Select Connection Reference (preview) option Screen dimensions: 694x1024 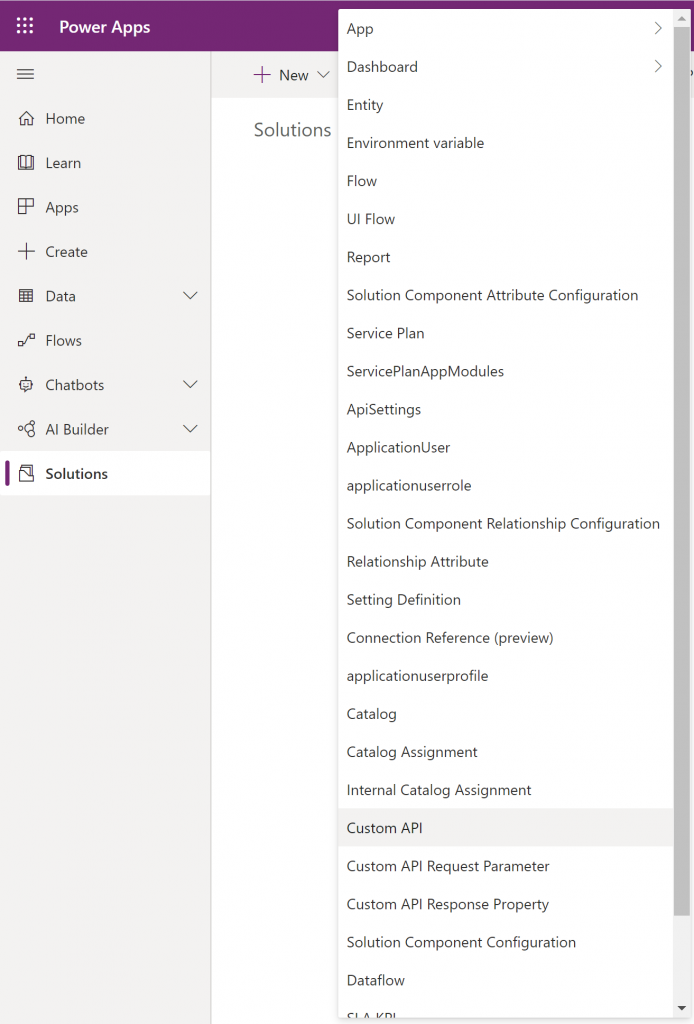coord(449,638)
